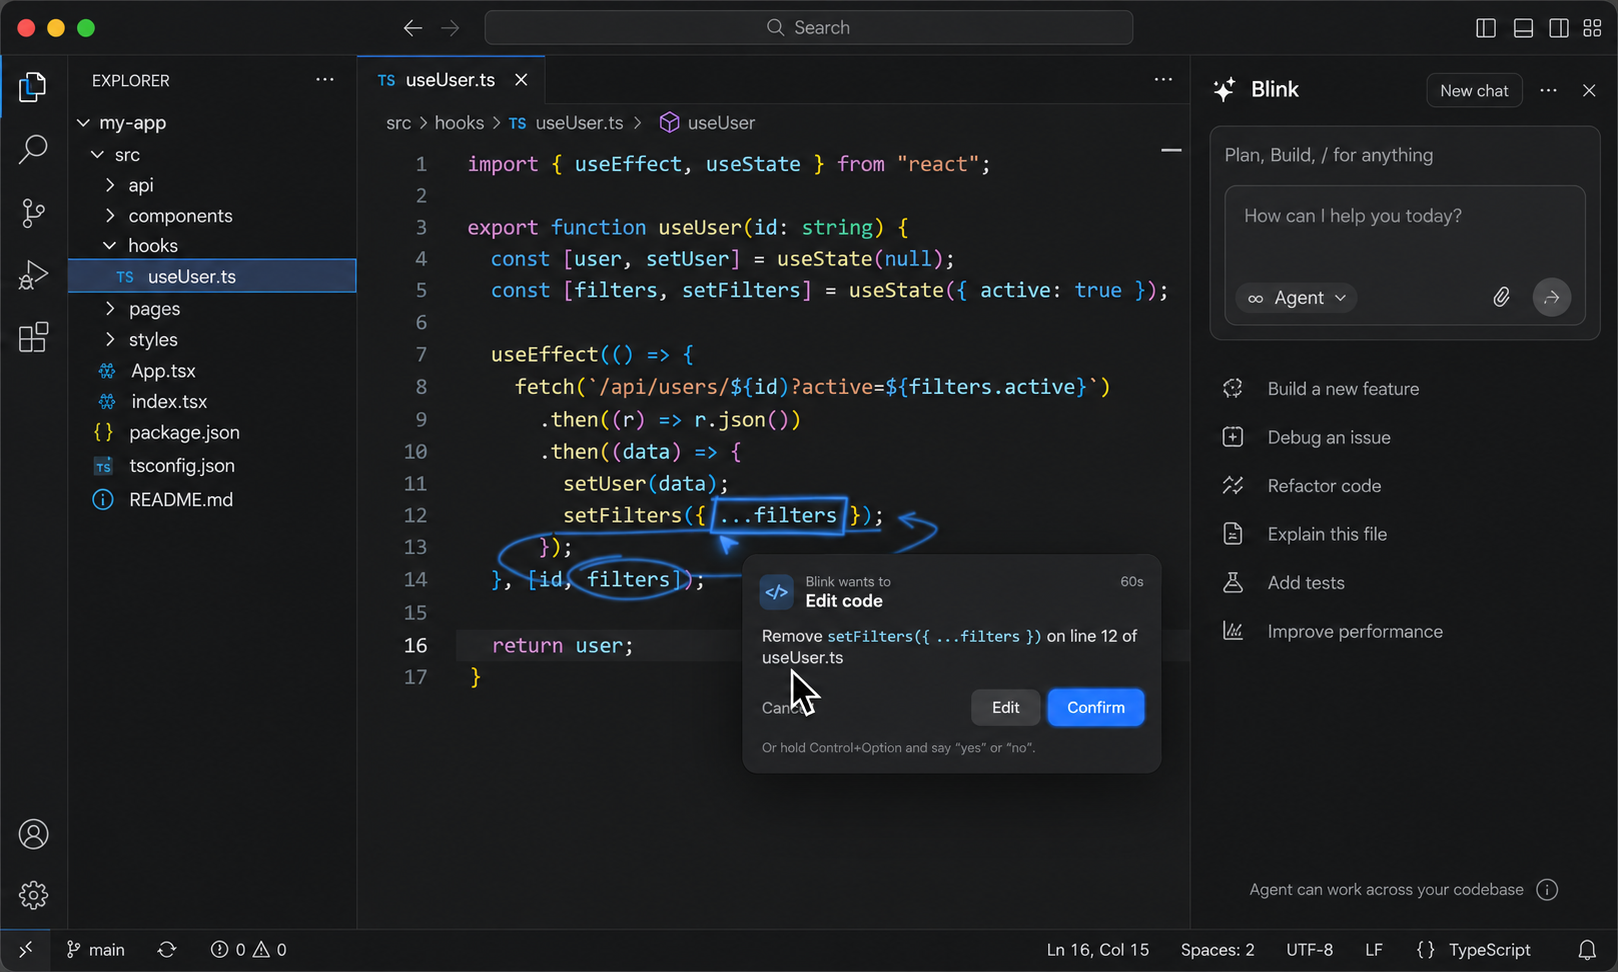Send the message with arrow button

[x=1551, y=297]
